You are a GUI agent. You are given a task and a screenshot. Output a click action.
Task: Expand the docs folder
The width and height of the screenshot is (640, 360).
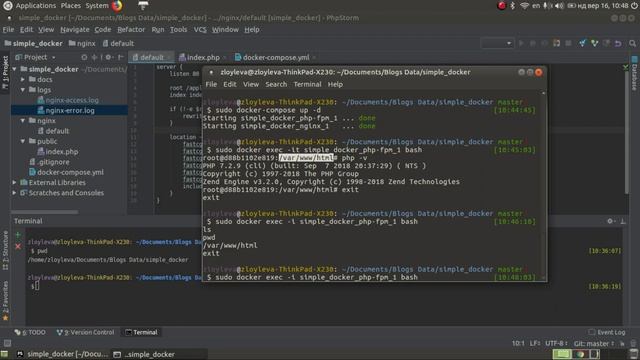[23, 80]
